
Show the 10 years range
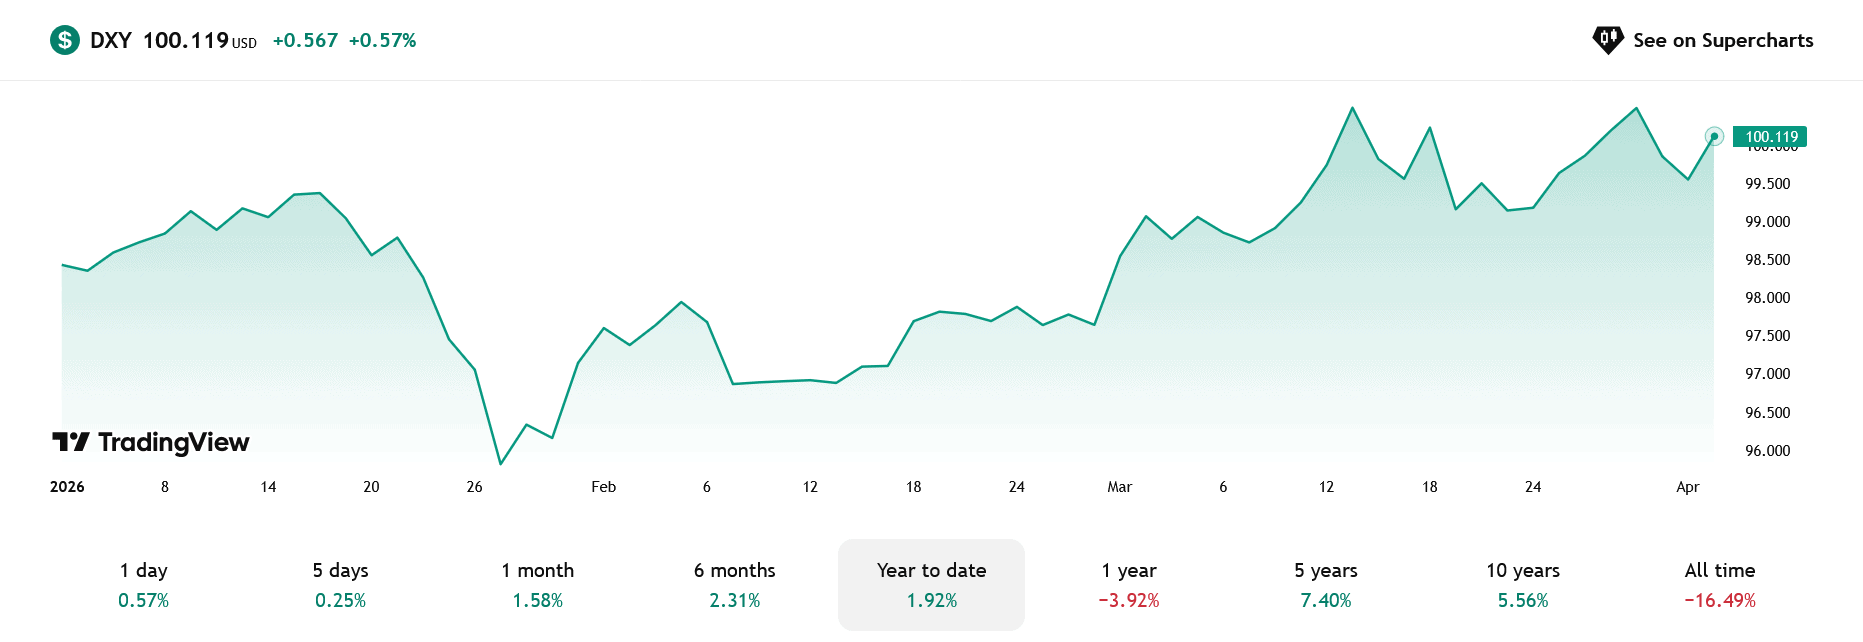coord(1523,585)
